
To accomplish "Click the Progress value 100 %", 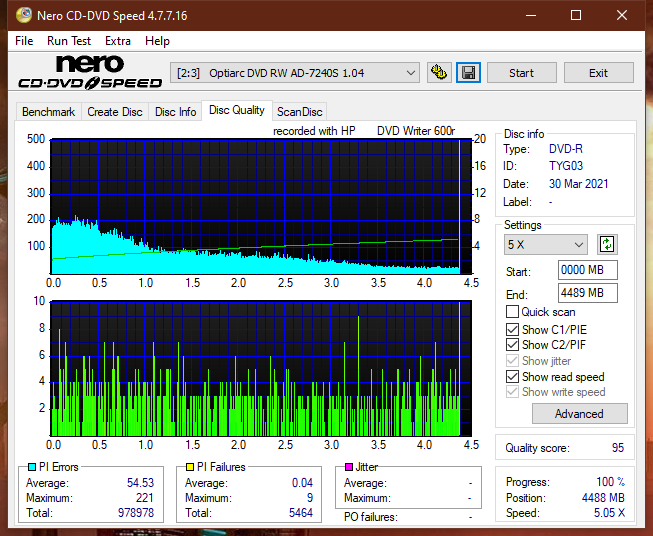I will (611, 482).
